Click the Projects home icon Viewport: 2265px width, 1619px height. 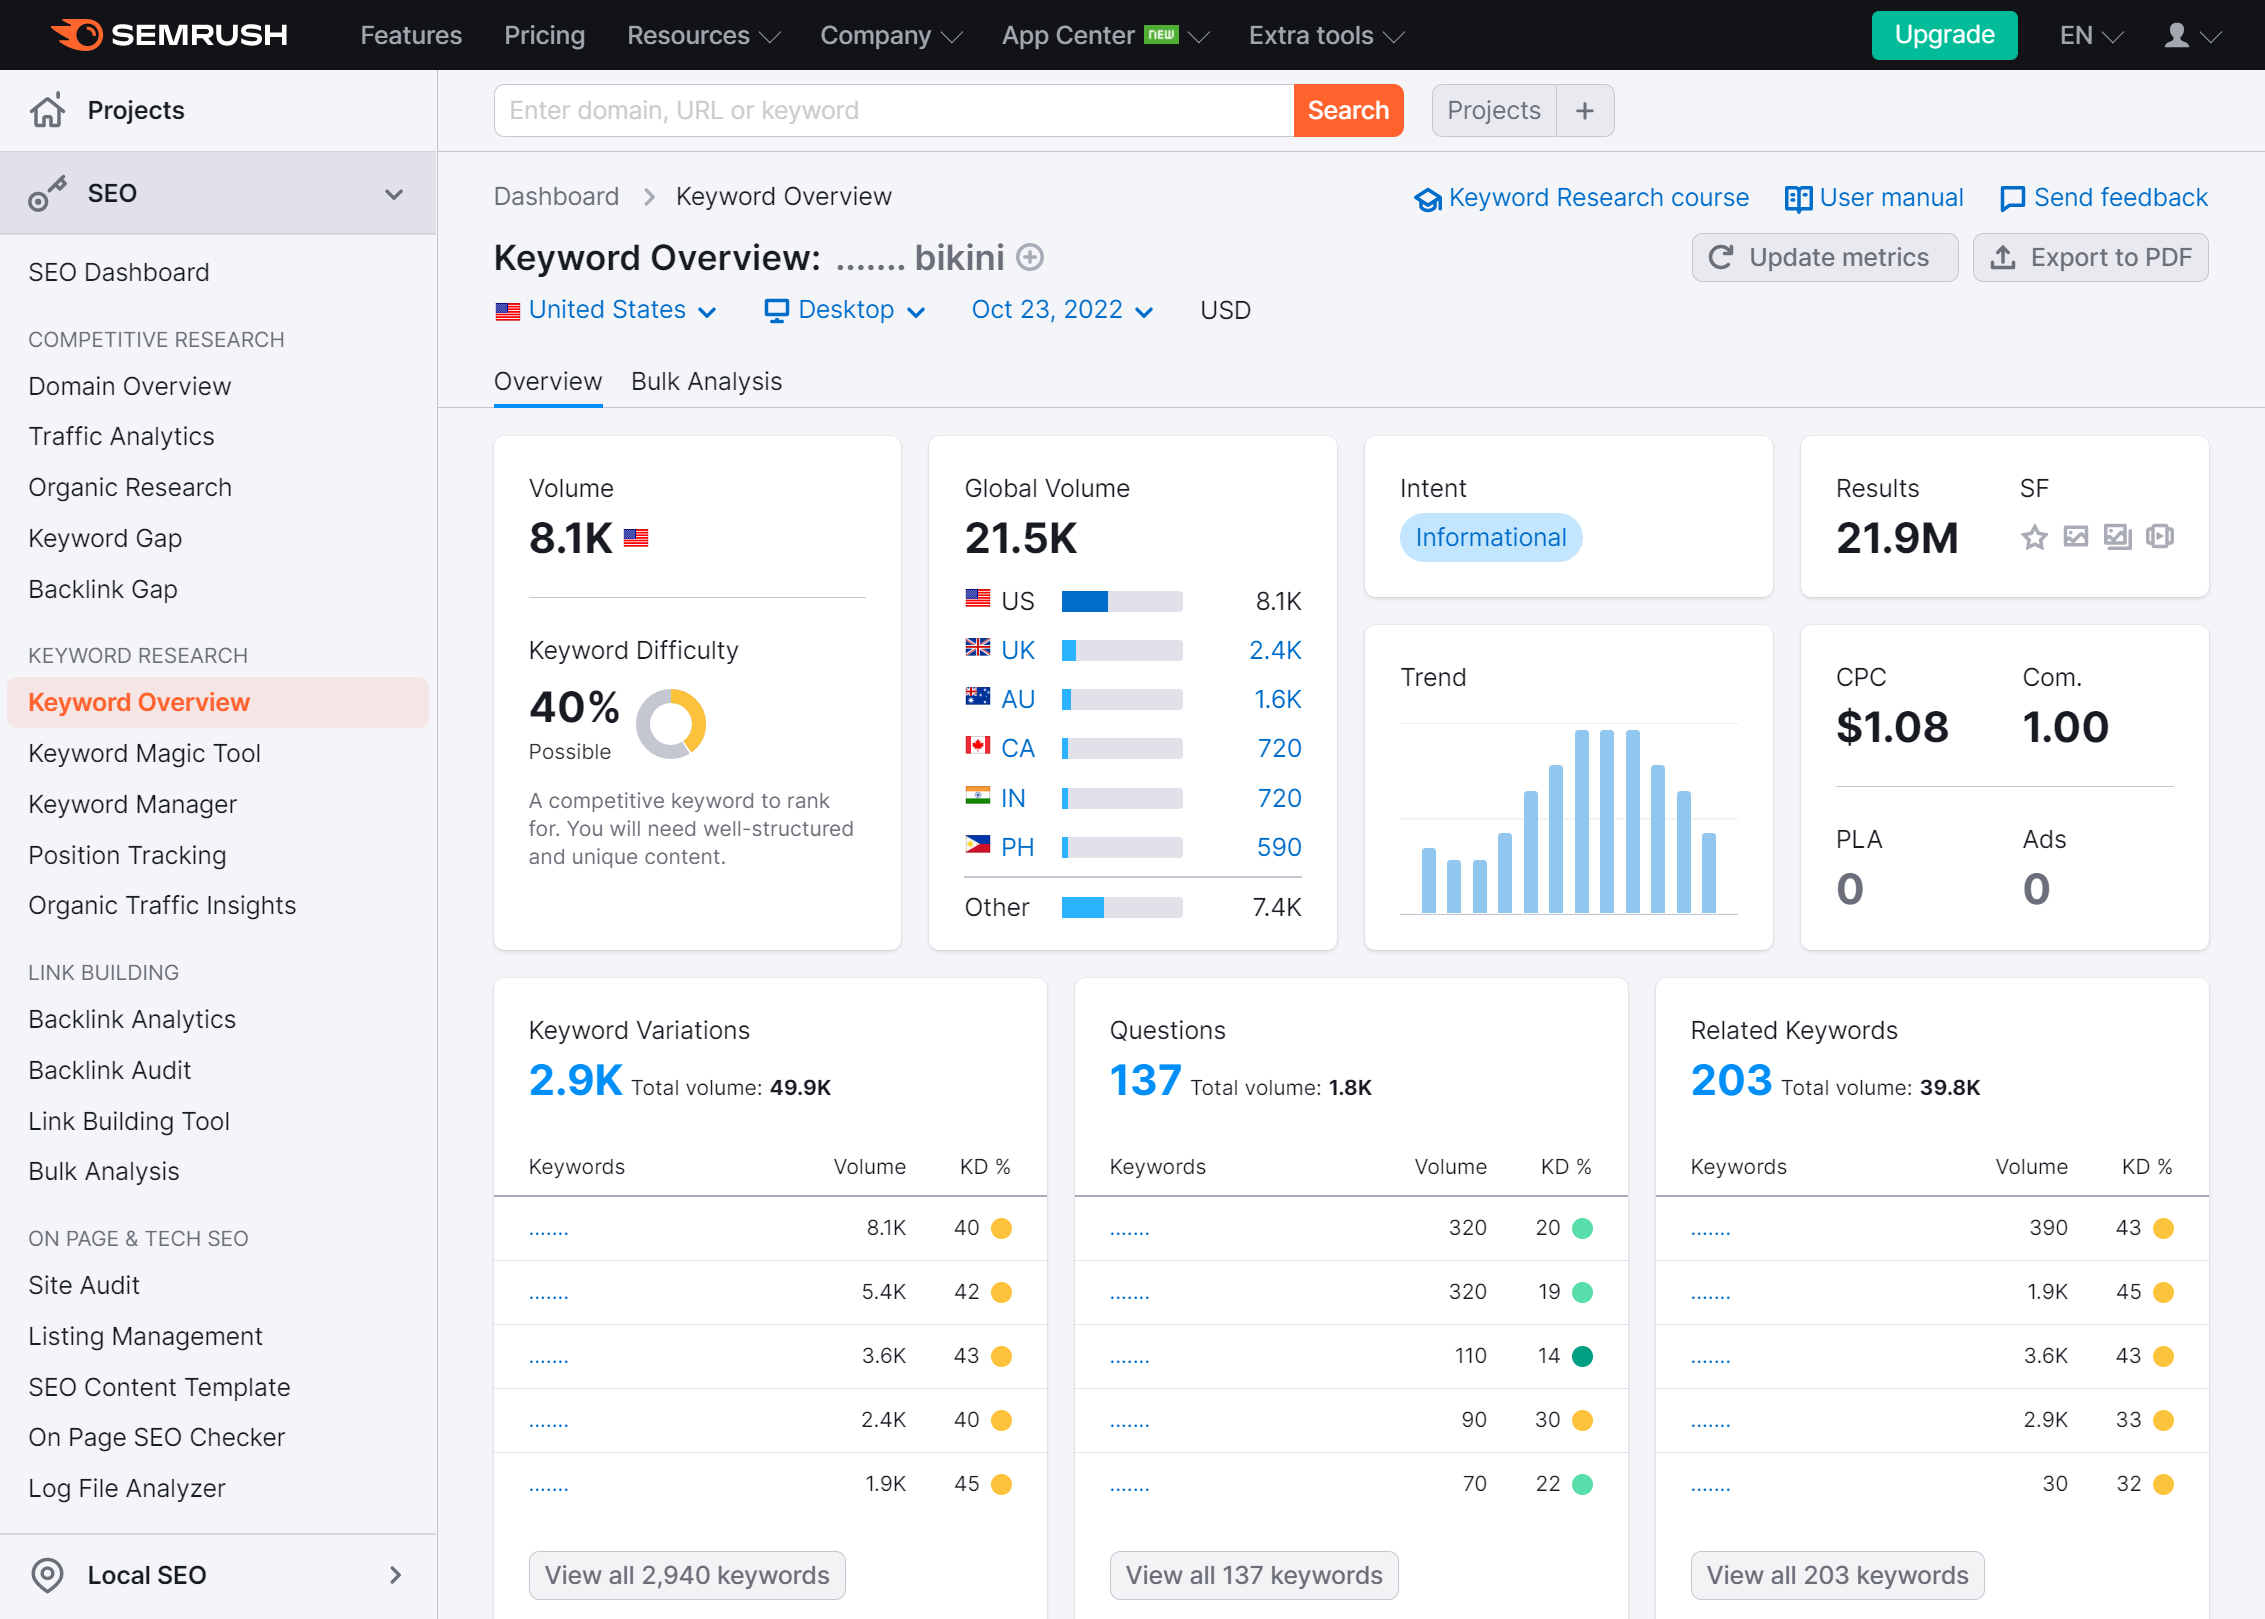(x=47, y=110)
